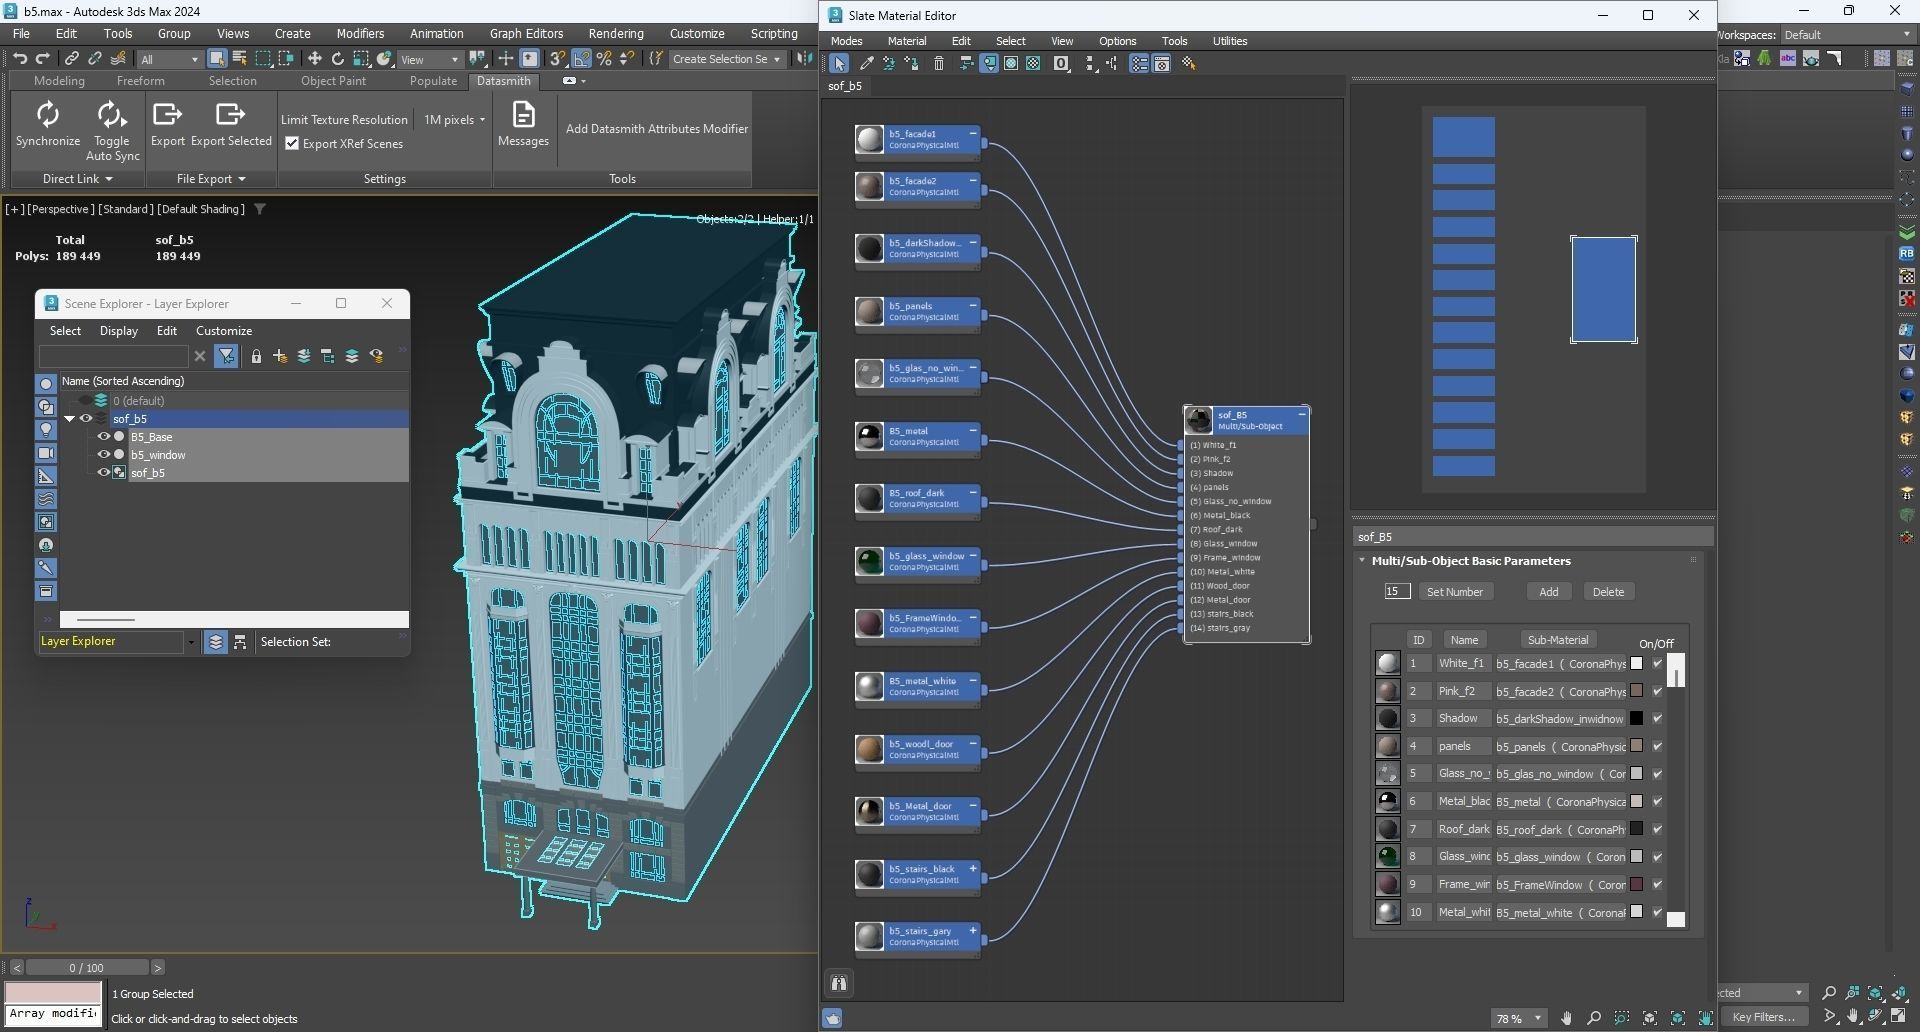Screen dimensions: 1920x1032
Task: Open Create Selection Set dropdown
Action: (x=726, y=59)
